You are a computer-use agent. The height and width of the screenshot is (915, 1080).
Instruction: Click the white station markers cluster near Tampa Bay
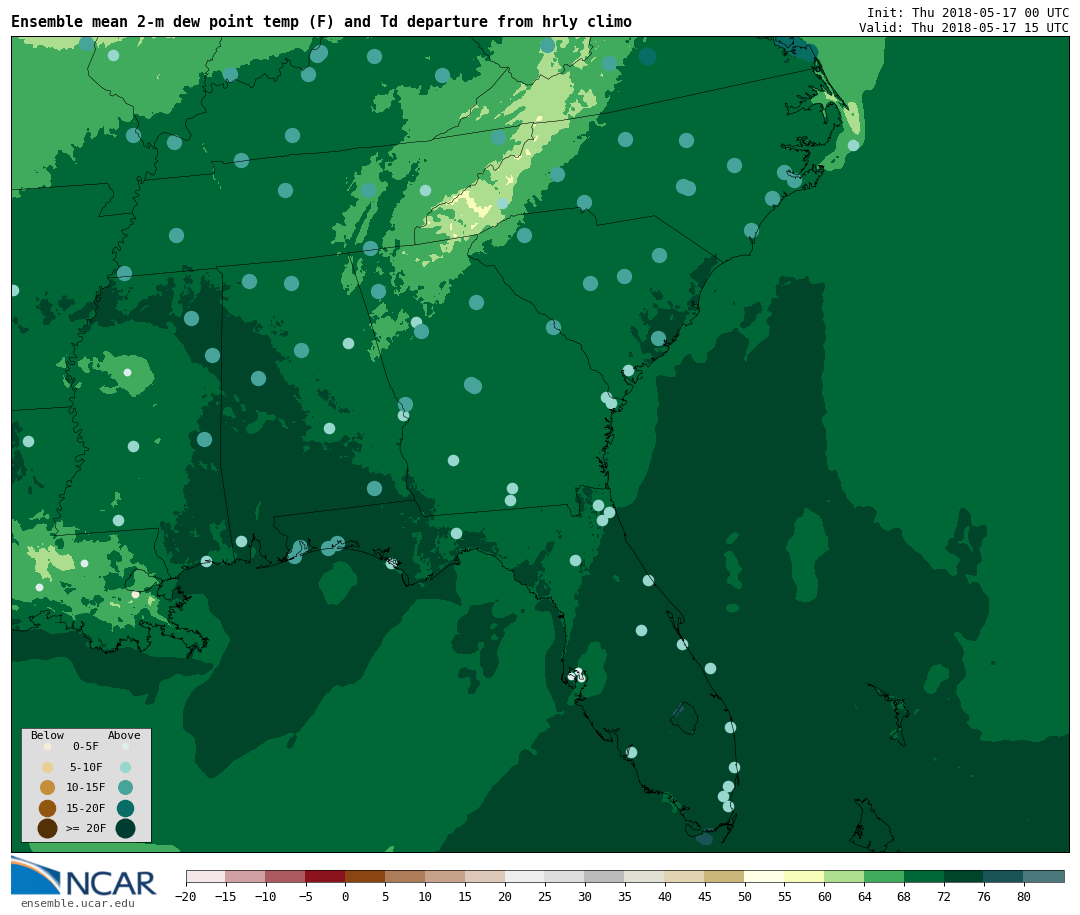577,675
